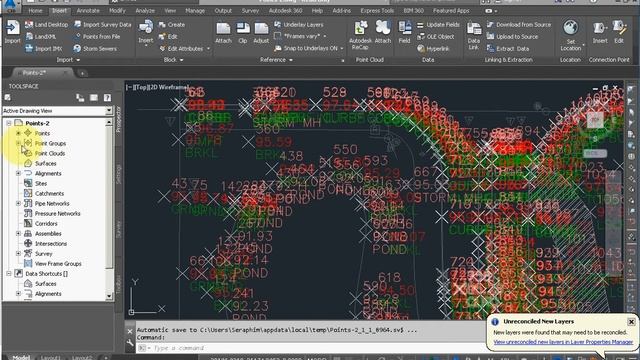Expand the Points tree node
This screenshot has width=640, height=360.
pos(18,133)
